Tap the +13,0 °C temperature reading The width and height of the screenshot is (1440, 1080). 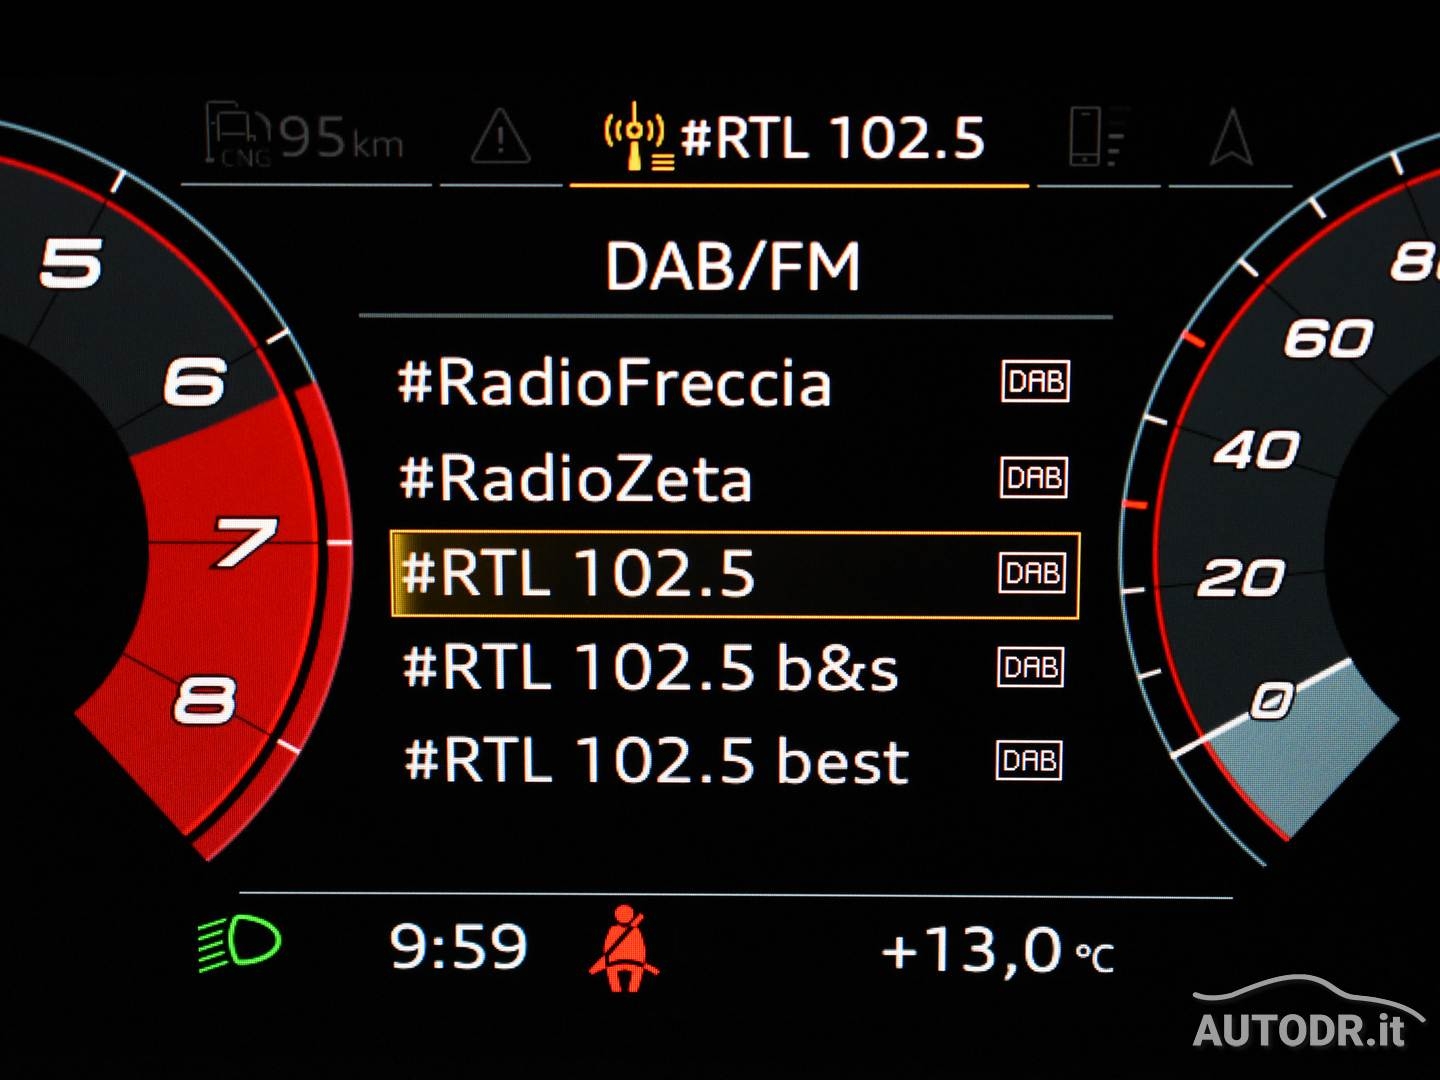click(x=996, y=950)
